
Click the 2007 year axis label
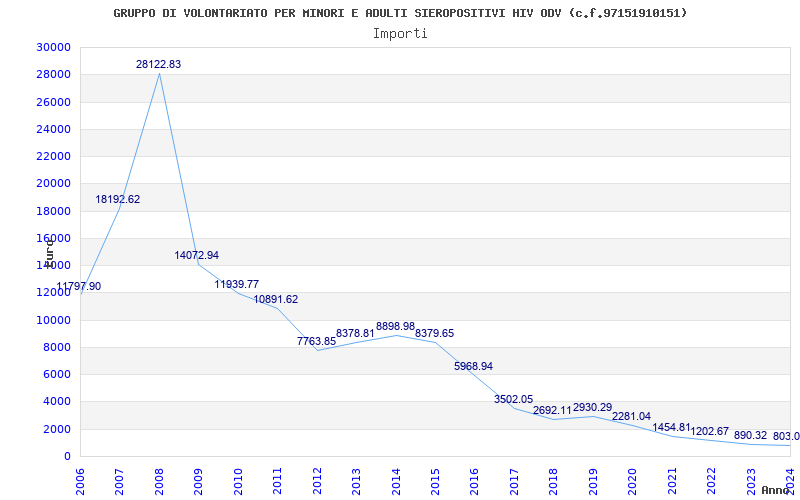pyautogui.click(x=119, y=481)
